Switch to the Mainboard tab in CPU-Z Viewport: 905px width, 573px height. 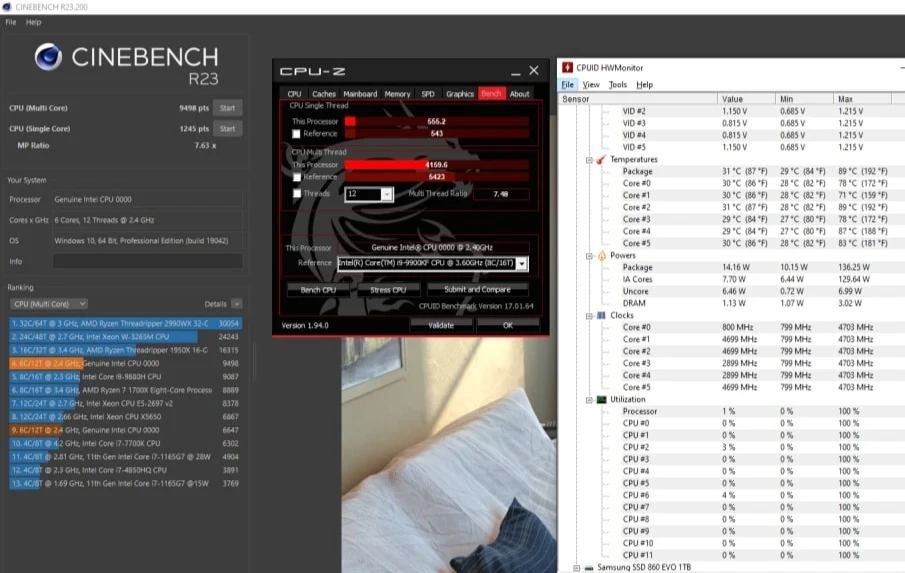tap(360, 93)
